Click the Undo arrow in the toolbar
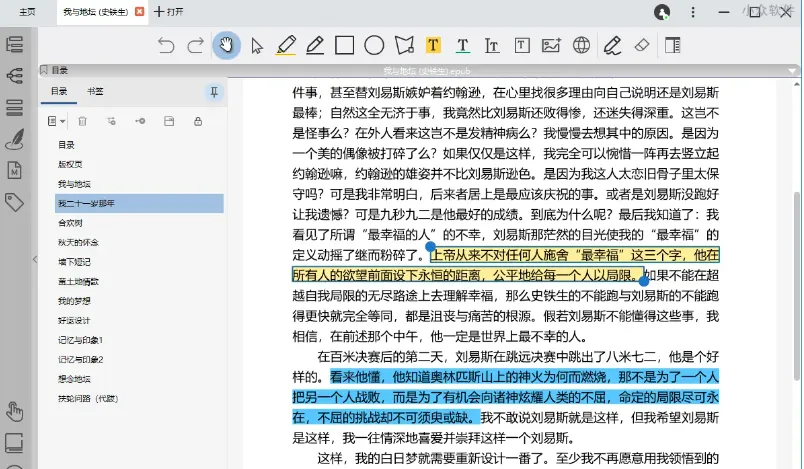 click(x=166, y=46)
